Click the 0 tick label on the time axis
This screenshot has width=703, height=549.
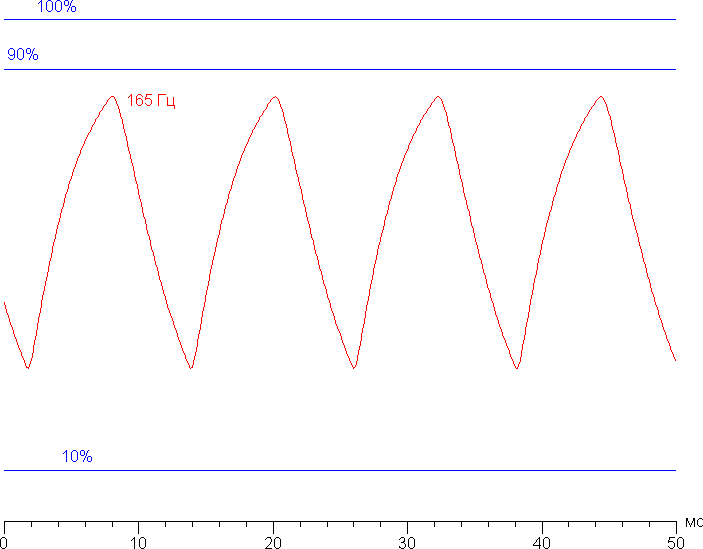click(5, 541)
